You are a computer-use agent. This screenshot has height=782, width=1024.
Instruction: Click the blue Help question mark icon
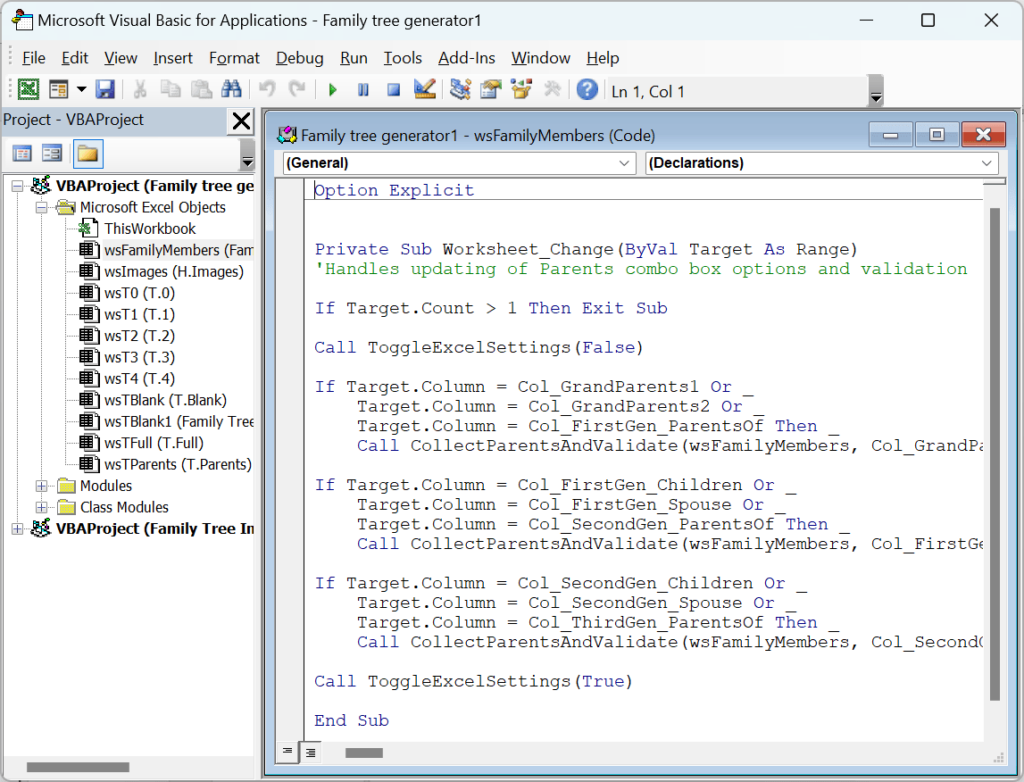click(587, 90)
